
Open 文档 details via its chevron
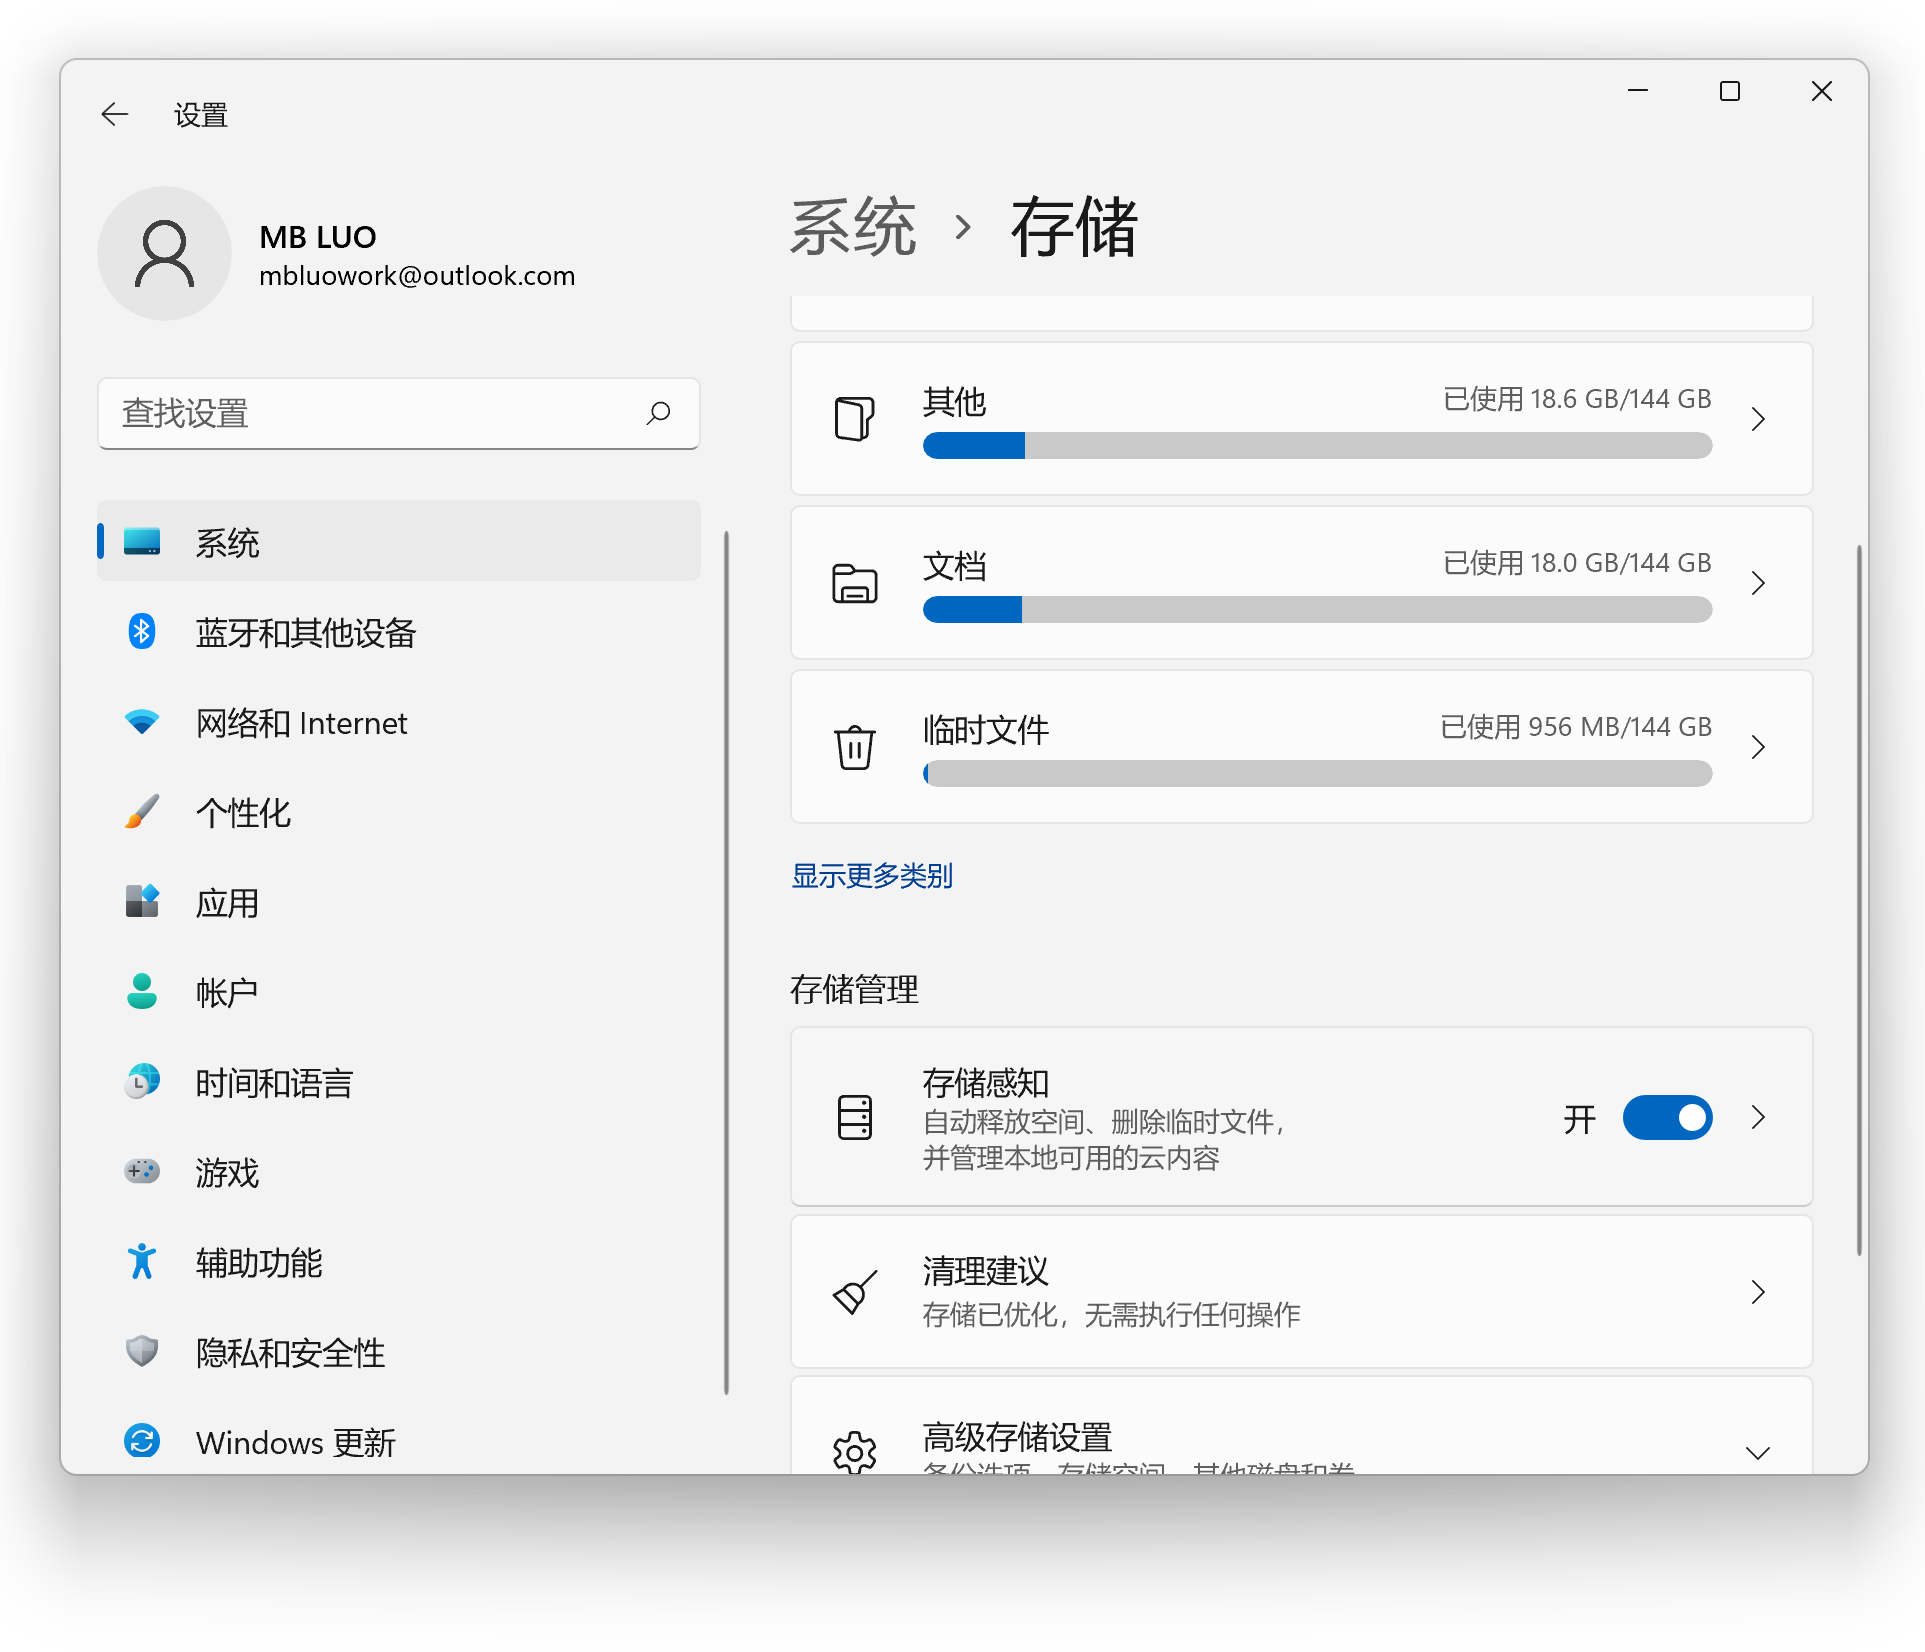tap(1758, 583)
